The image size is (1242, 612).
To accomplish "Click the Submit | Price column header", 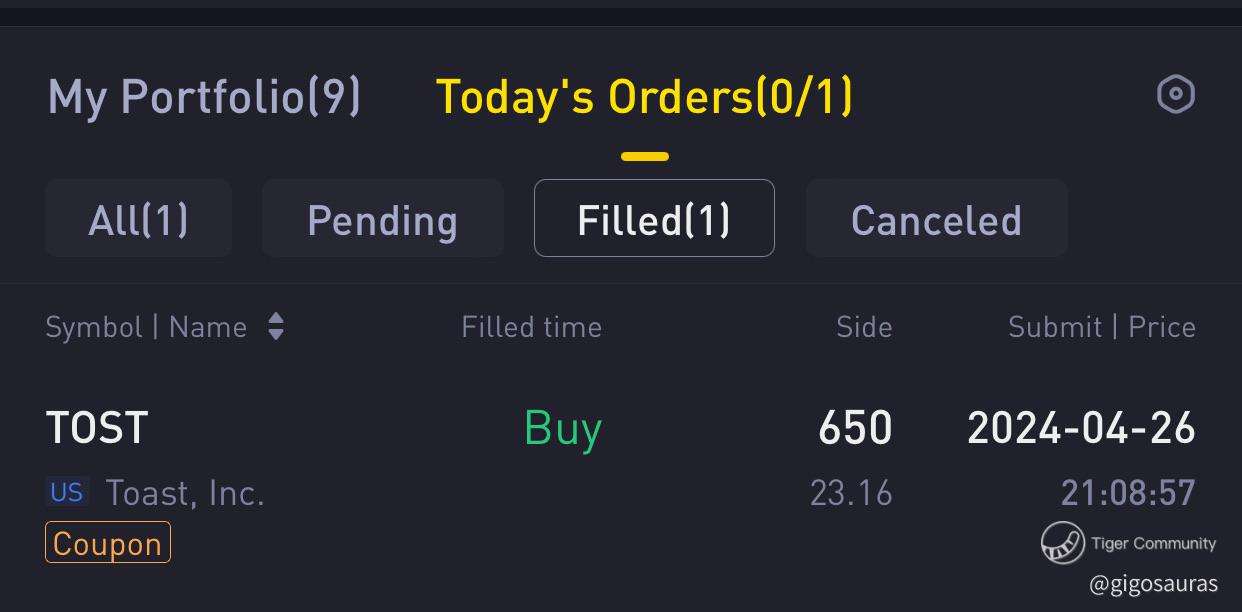I will pyautogui.click(x=1102, y=327).
